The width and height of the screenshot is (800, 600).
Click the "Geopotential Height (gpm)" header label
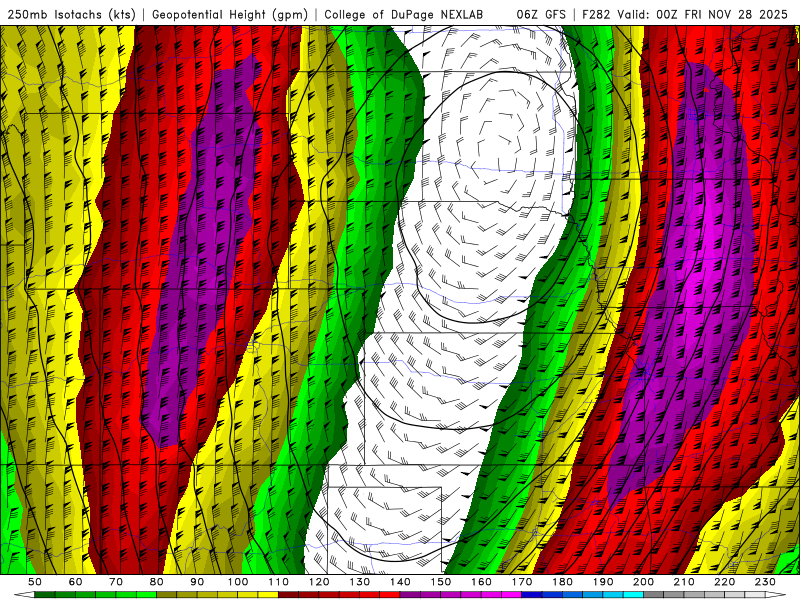(x=230, y=14)
